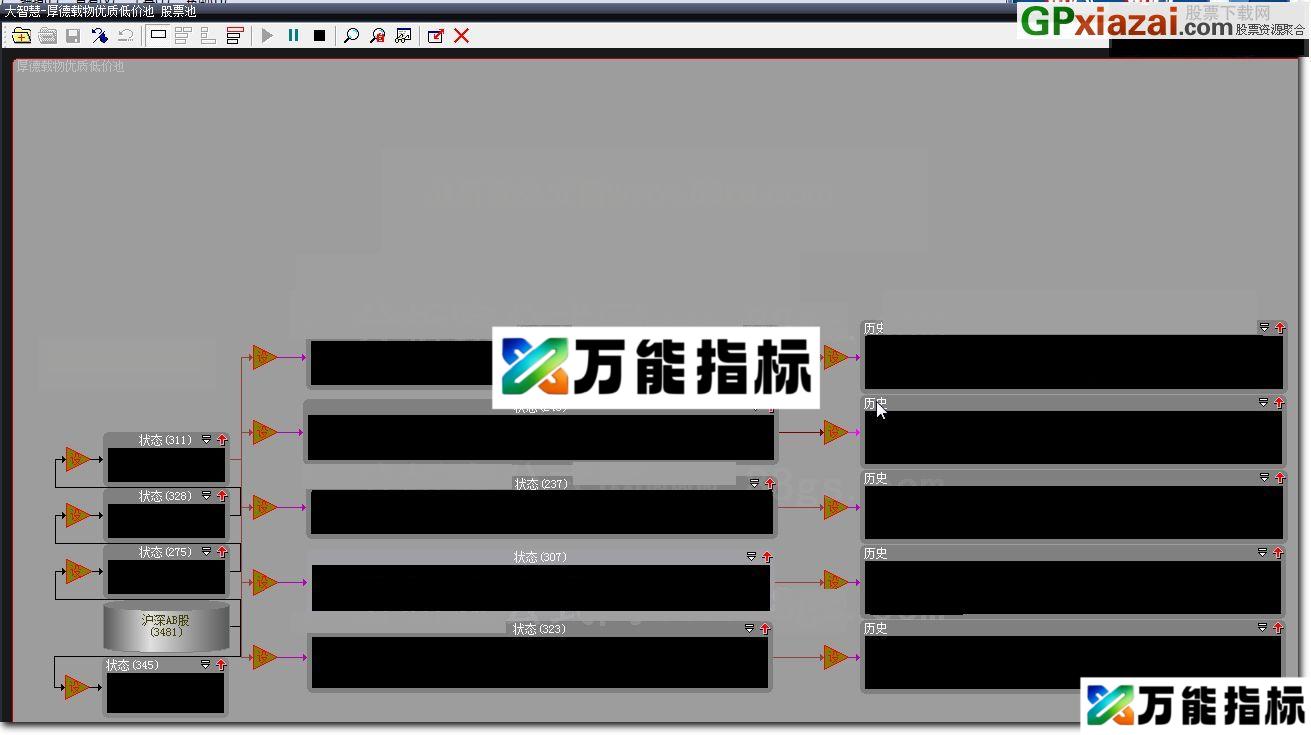Viewport: 1311px width, 735px height.
Task: Open the dropdown on the bottom 历史 panel
Action: (x=1262, y=628)
